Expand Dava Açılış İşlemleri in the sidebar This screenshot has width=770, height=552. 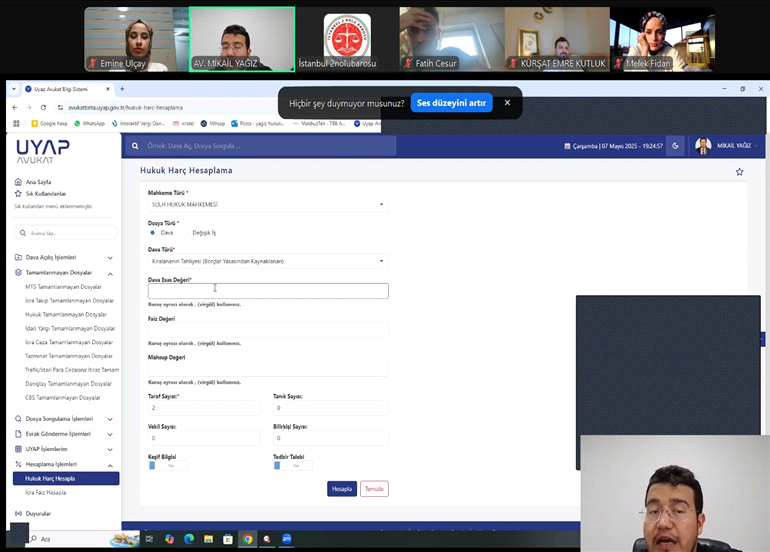[65, 257]
